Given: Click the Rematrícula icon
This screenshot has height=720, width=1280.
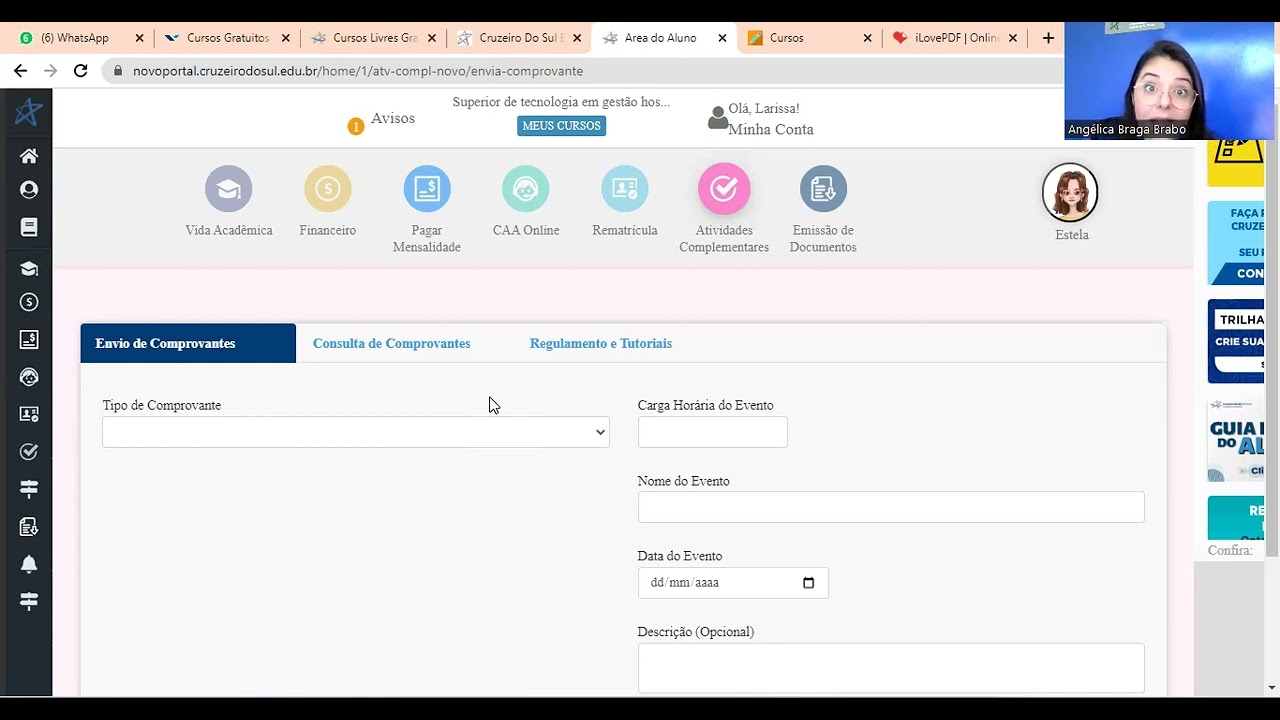Looking at the screenshot, I should (x=625, y=189).
